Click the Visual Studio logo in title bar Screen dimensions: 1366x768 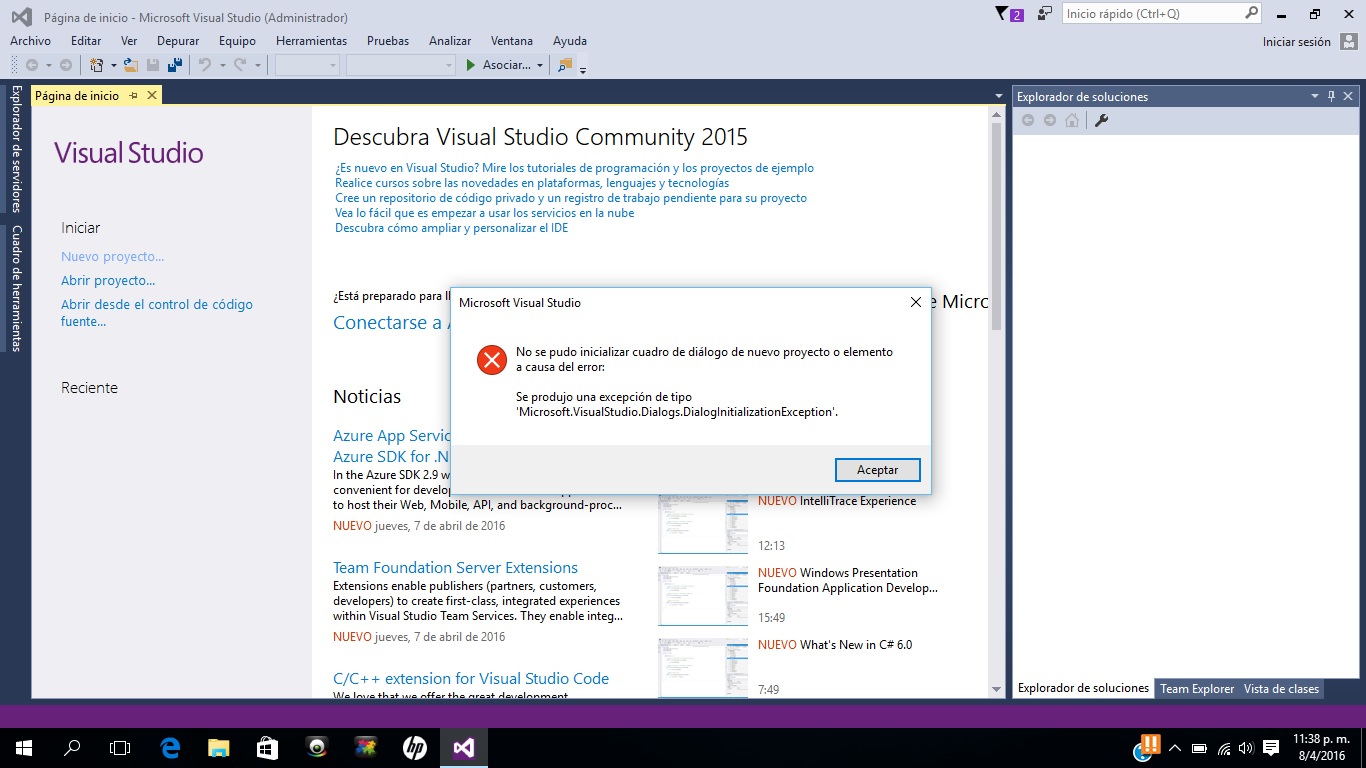tap(21, 17)
